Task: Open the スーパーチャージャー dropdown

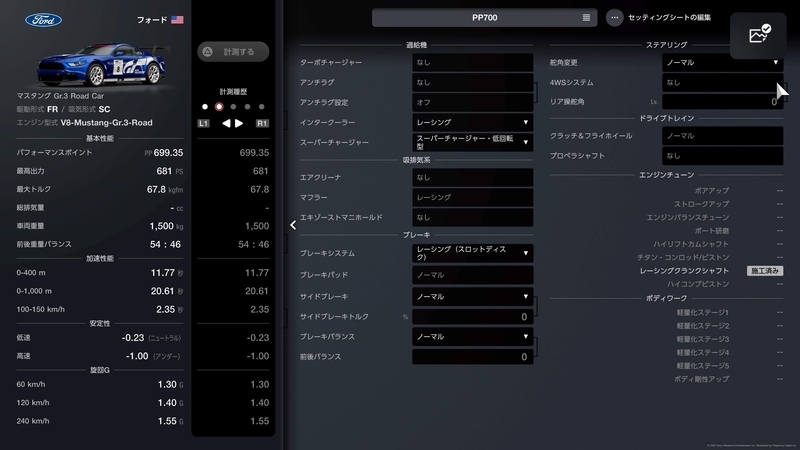Action: click(472, 142)
